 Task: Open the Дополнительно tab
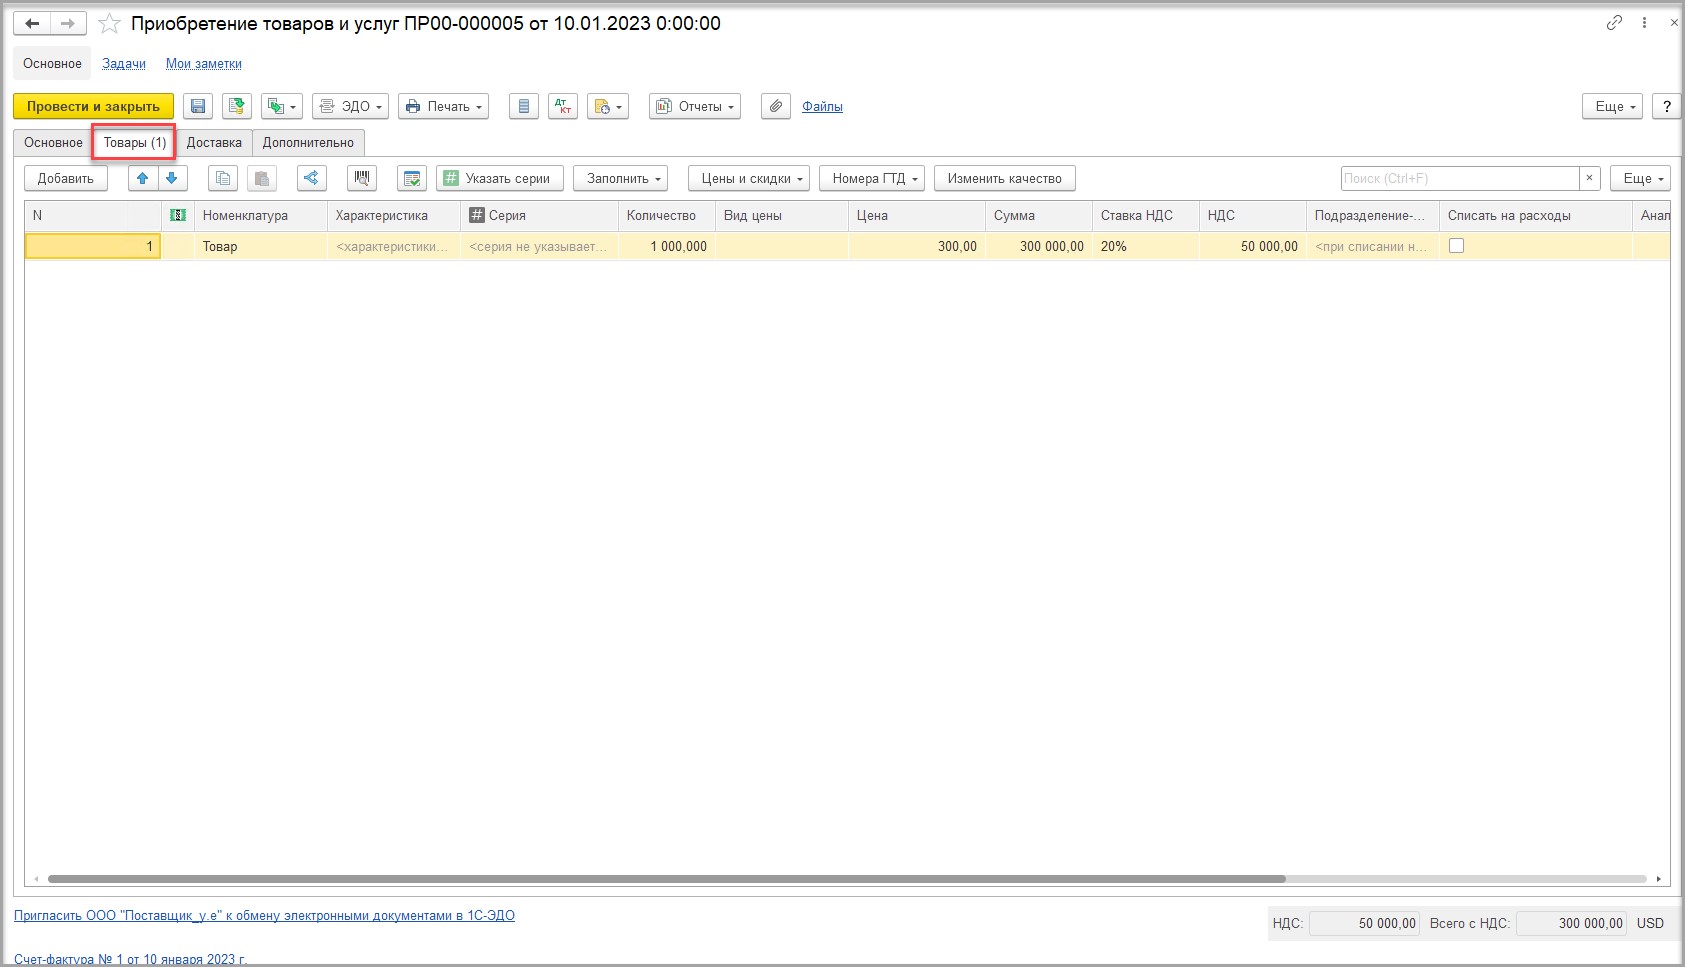tap(308, 143)
